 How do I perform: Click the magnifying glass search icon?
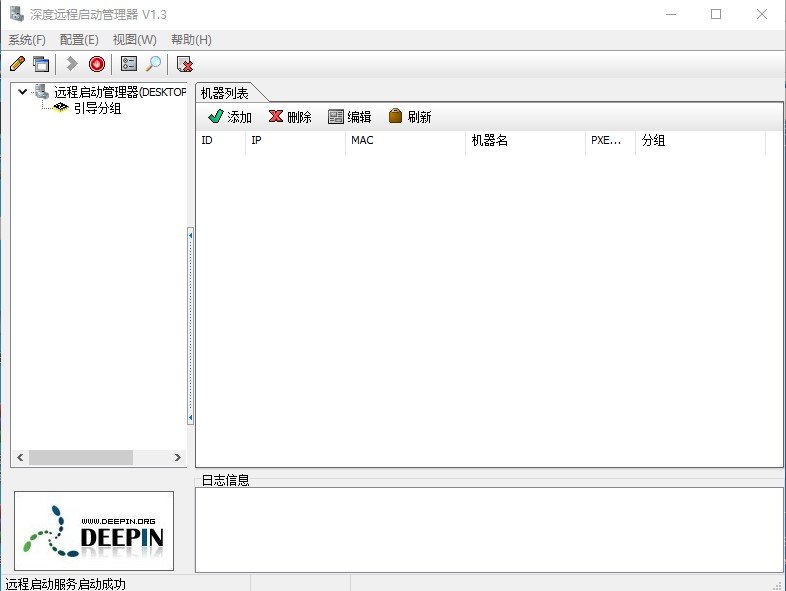click(153, 64)
